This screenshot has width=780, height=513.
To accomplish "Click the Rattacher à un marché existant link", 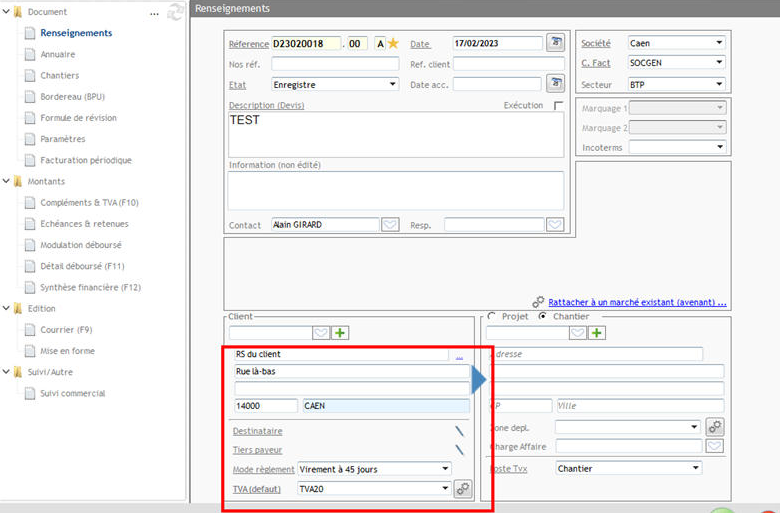I will 636,302.
